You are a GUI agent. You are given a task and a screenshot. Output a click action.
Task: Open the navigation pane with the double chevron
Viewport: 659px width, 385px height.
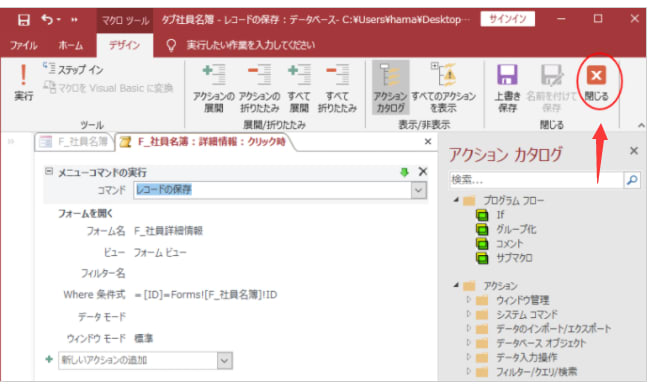pyautogui.click(x=11, y=142)
